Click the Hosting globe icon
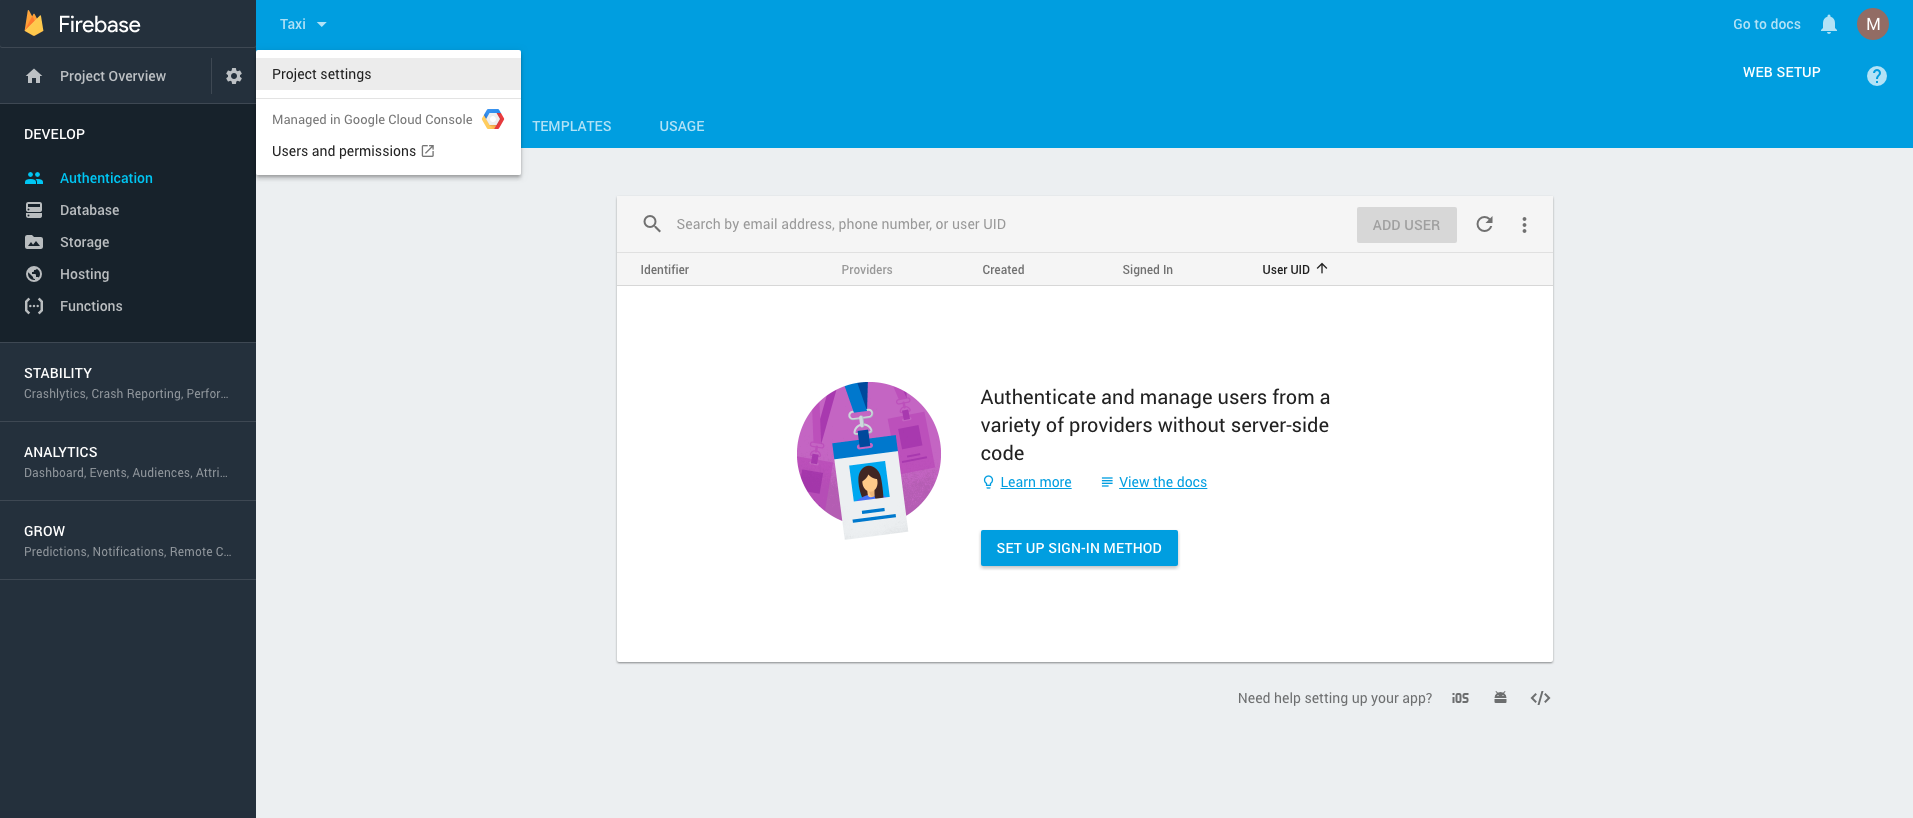 pyautogui.click(x=34, y=274)
